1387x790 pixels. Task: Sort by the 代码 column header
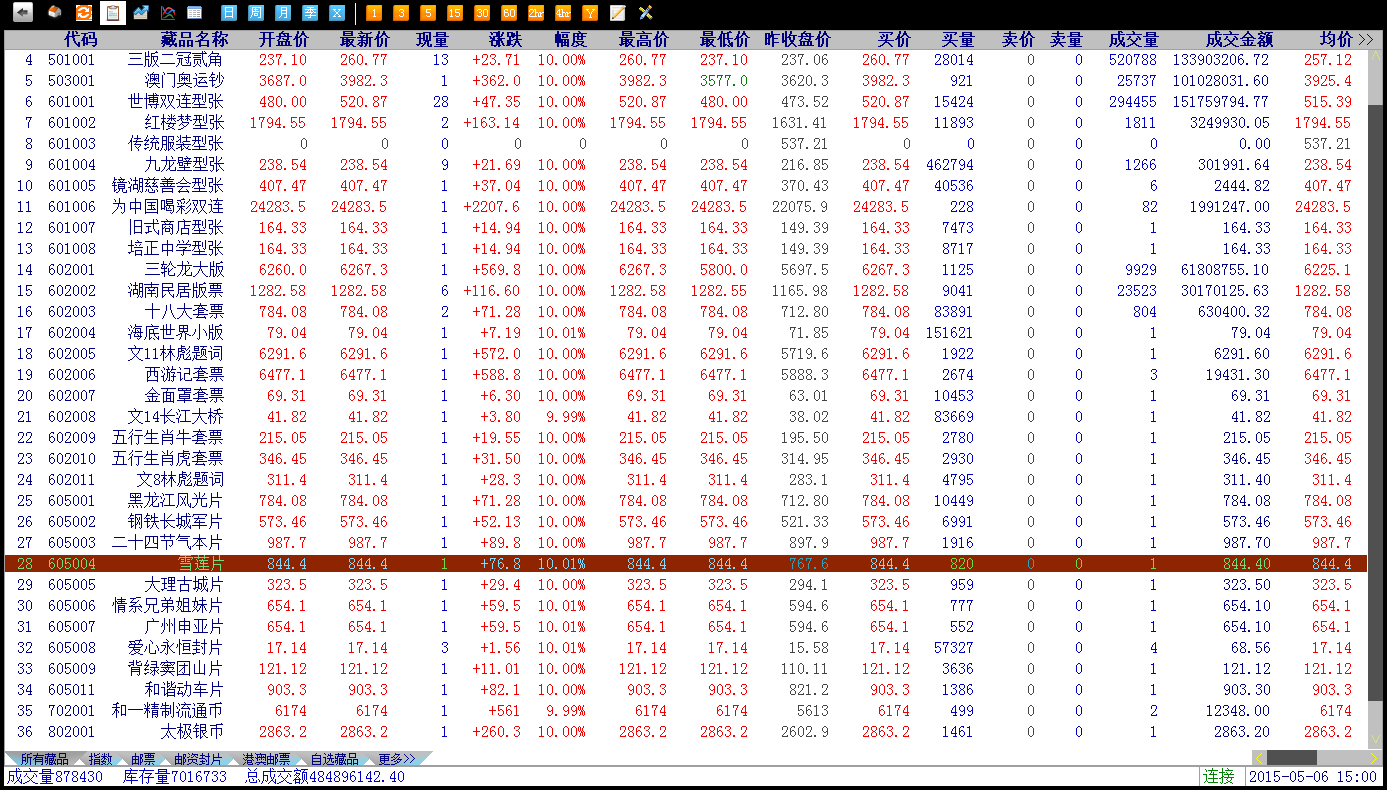pyautogui.click(x=81, y=40)
